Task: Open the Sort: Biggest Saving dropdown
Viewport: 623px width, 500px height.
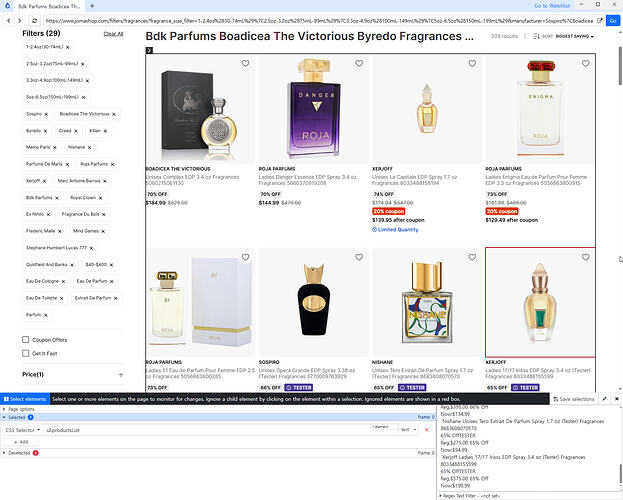Action: click(563, 36)
